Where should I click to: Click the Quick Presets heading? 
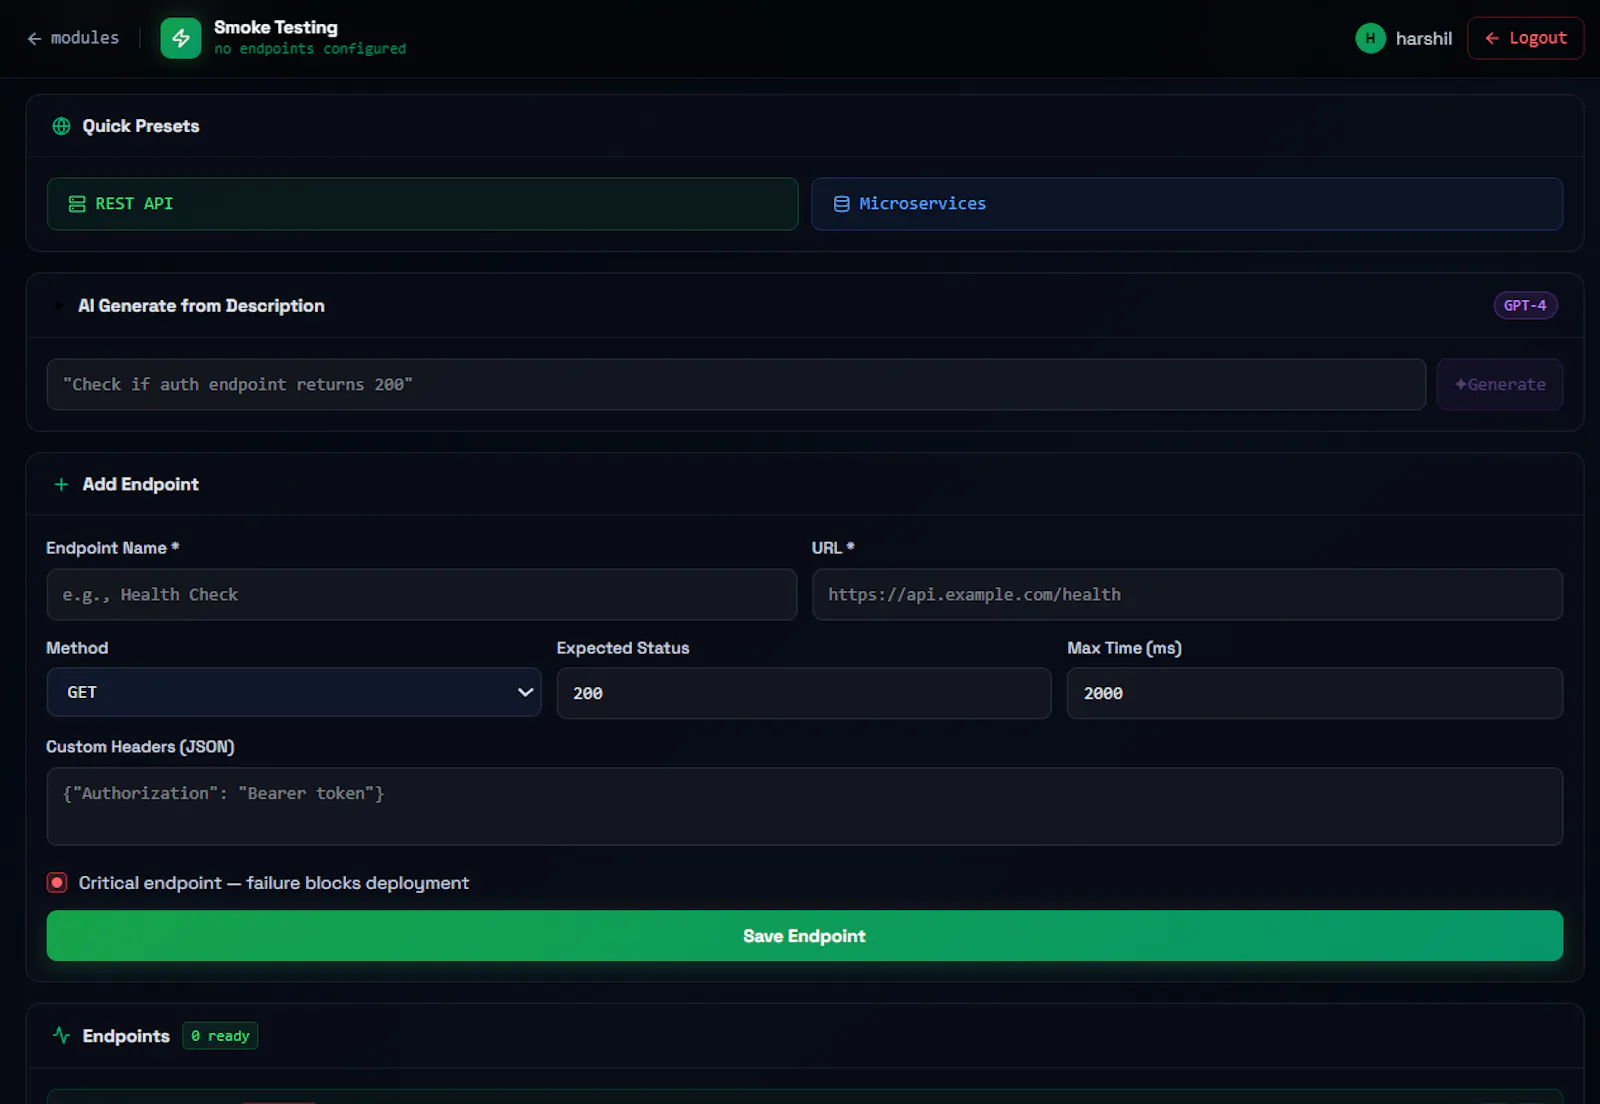tap(141, 126)
